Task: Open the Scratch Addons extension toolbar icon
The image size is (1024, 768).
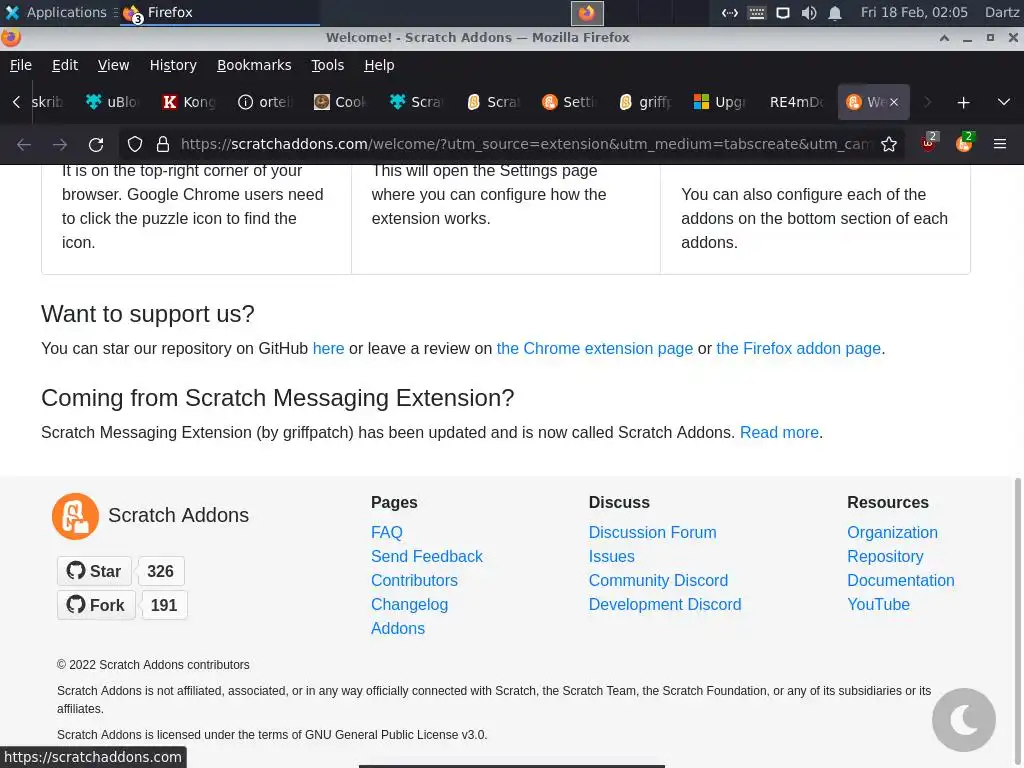Action: (964, 142)
